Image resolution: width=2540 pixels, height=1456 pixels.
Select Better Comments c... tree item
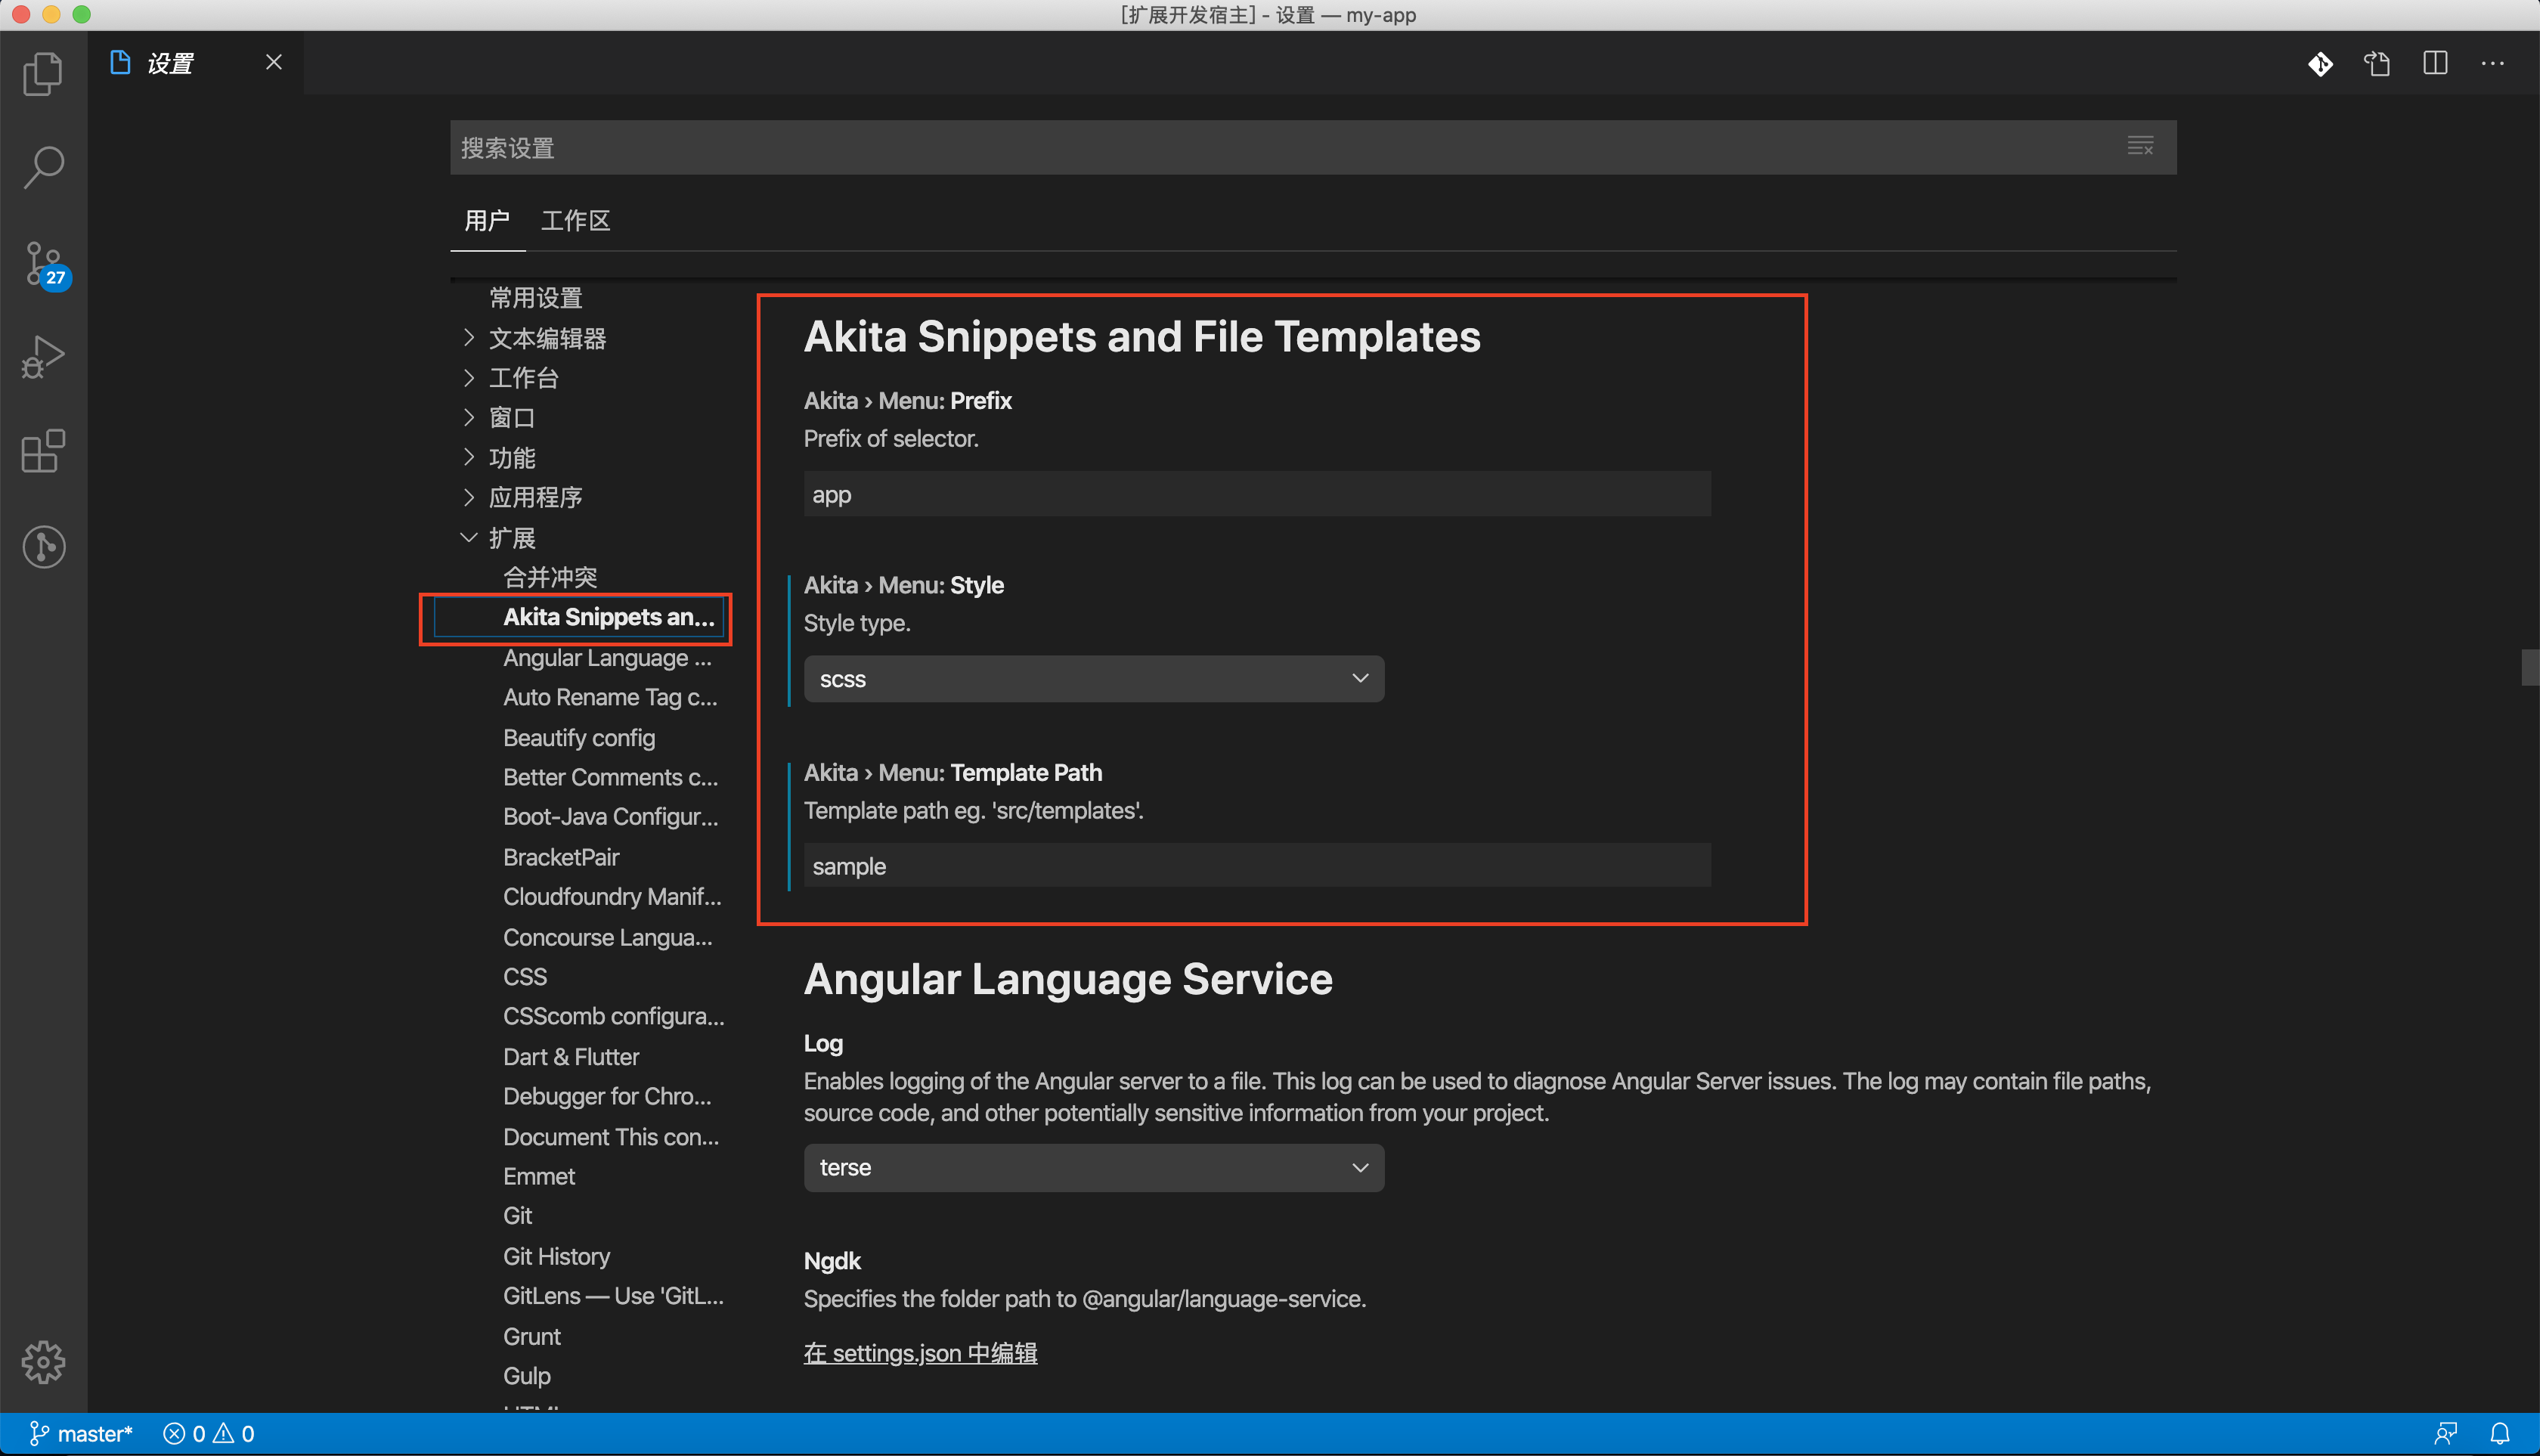[610, 777]
